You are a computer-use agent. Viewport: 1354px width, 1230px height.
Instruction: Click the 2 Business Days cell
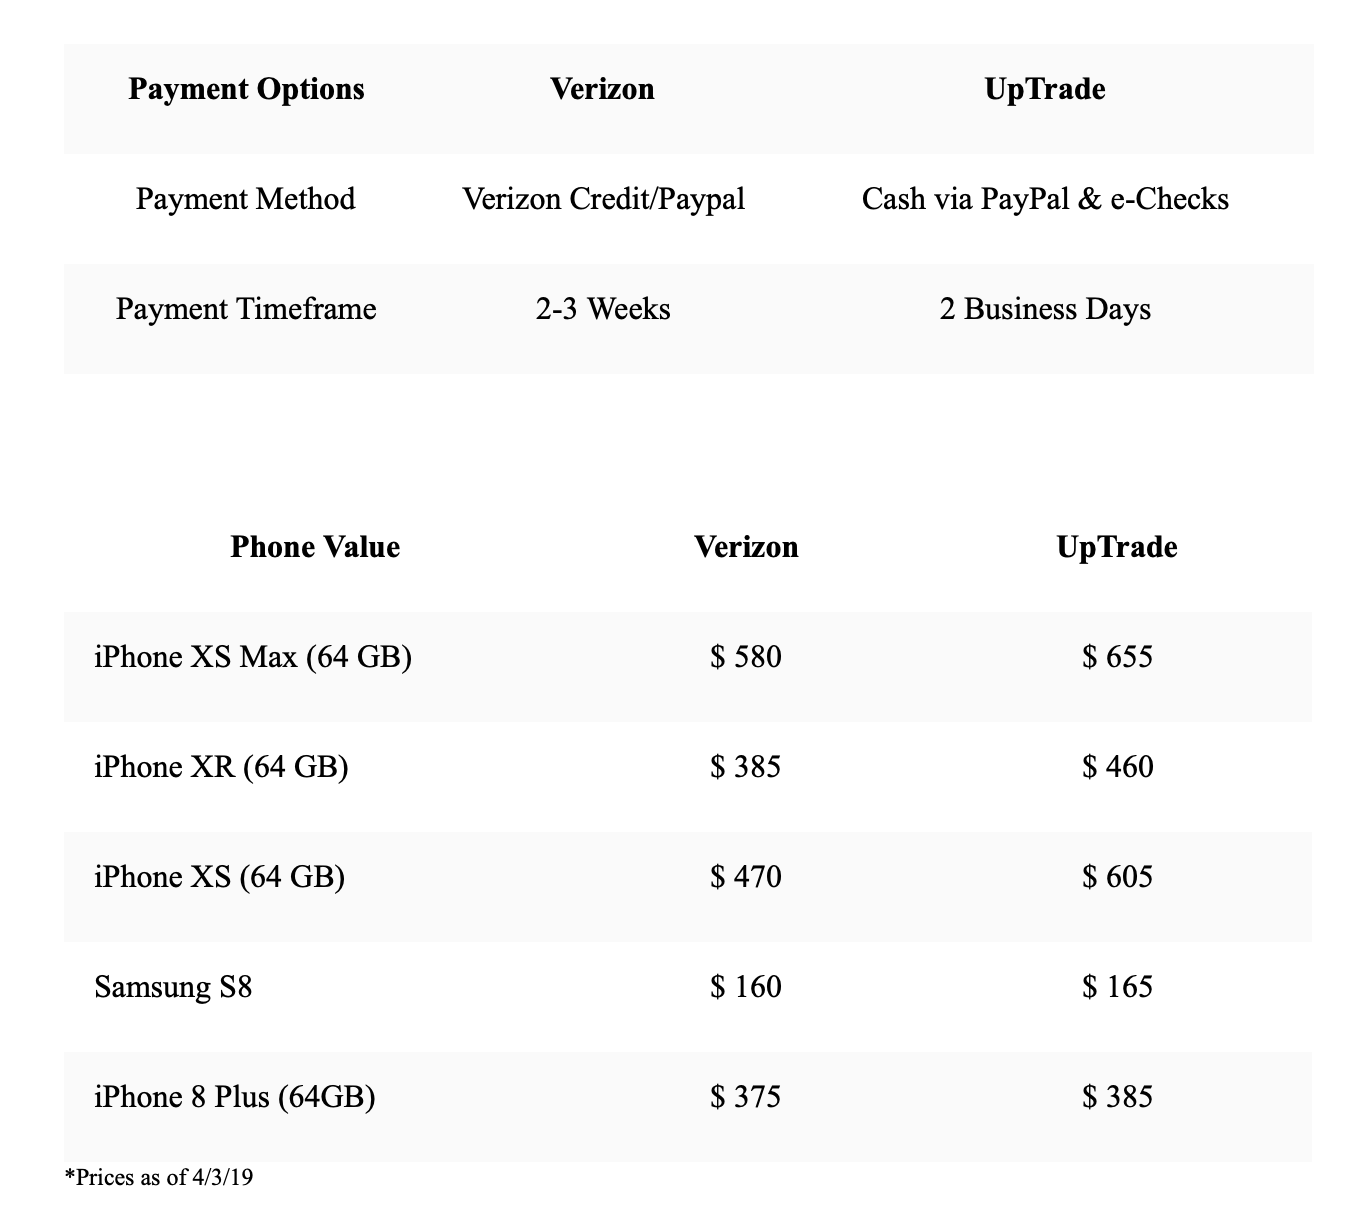[1045, 309]
